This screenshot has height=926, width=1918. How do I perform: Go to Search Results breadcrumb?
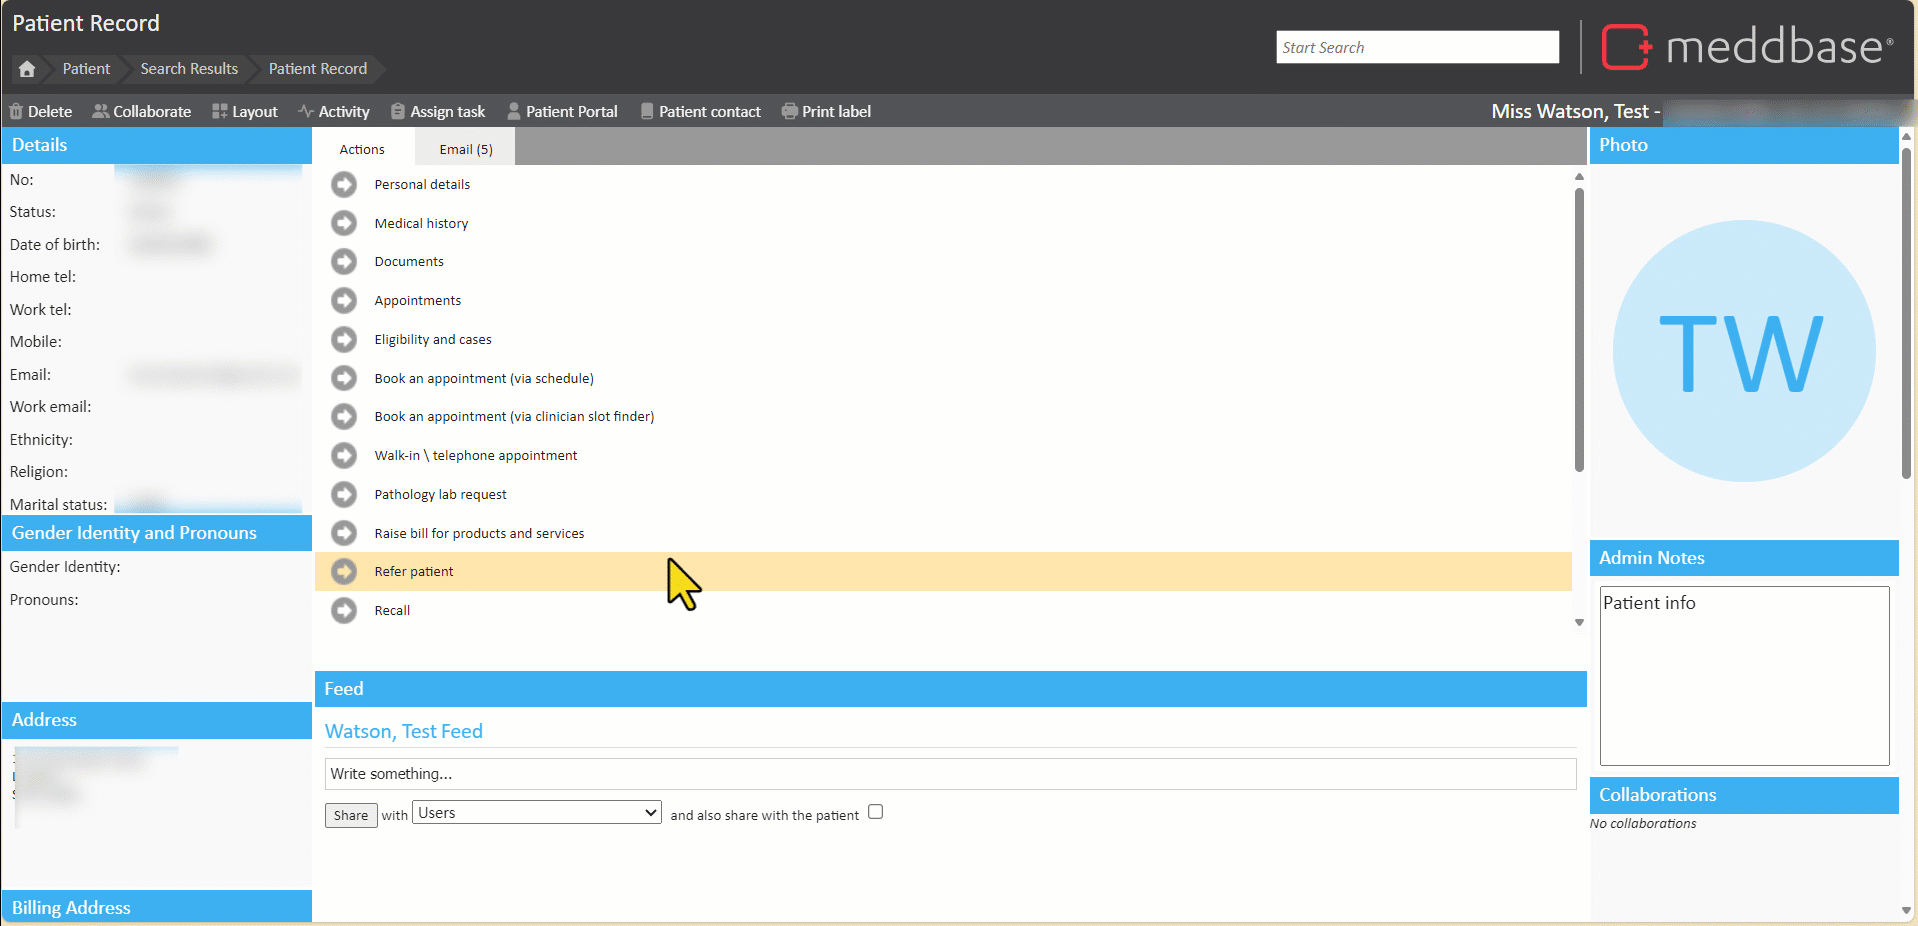pos(189,69)
